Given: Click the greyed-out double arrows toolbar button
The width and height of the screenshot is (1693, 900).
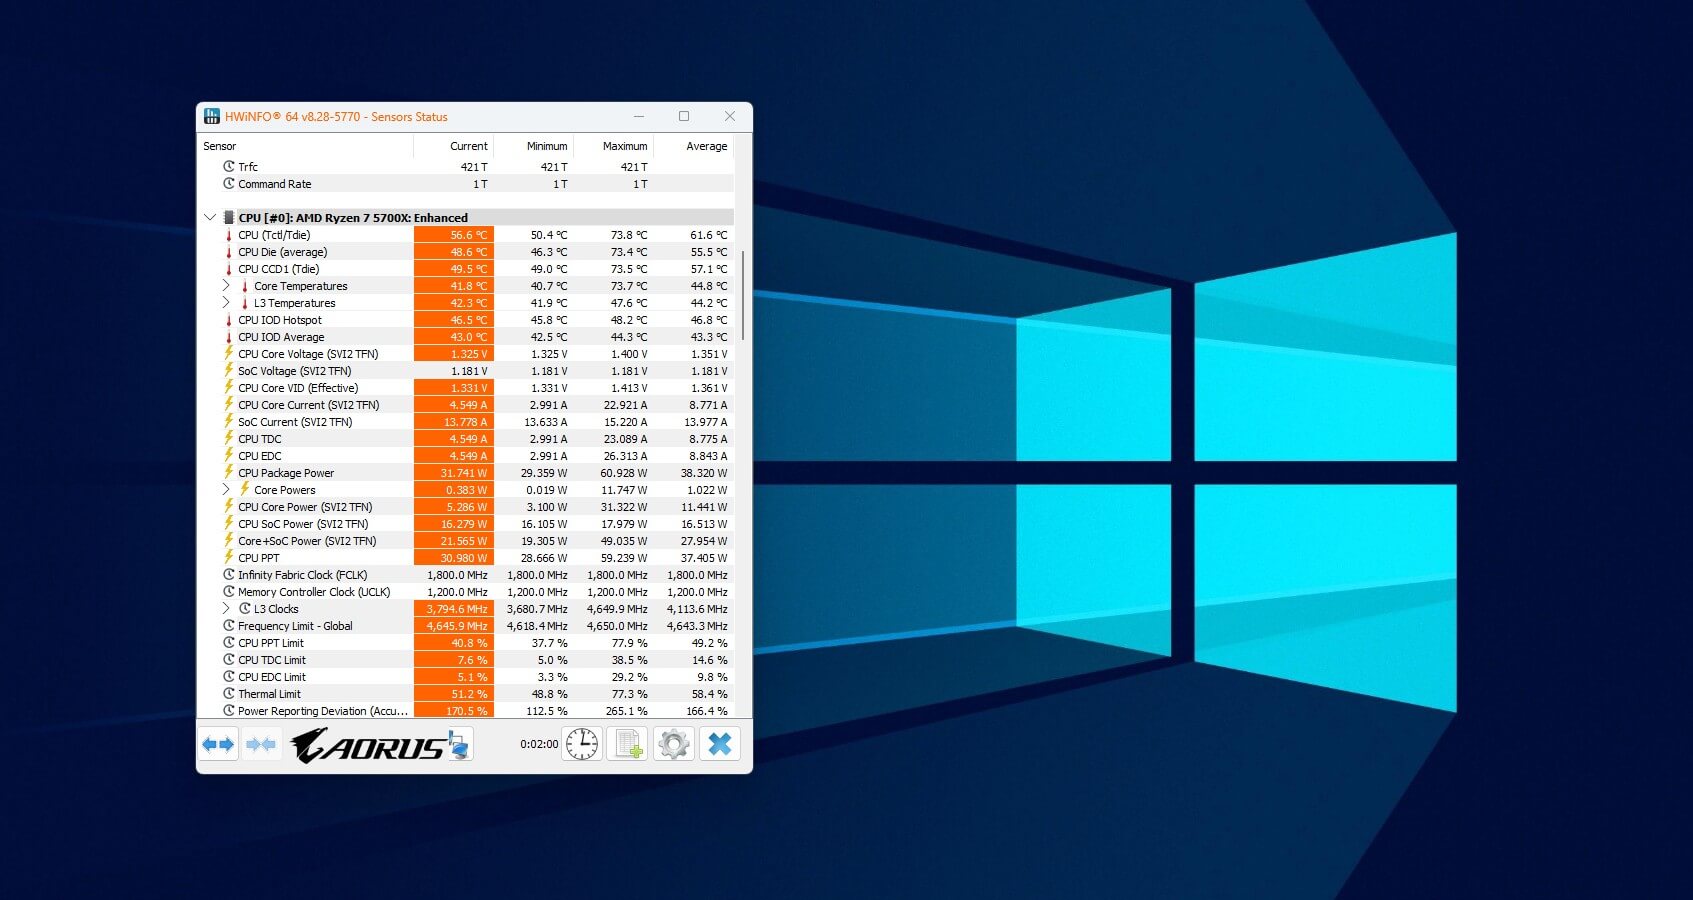Looking at the screenshot, I should click(261, 744).
